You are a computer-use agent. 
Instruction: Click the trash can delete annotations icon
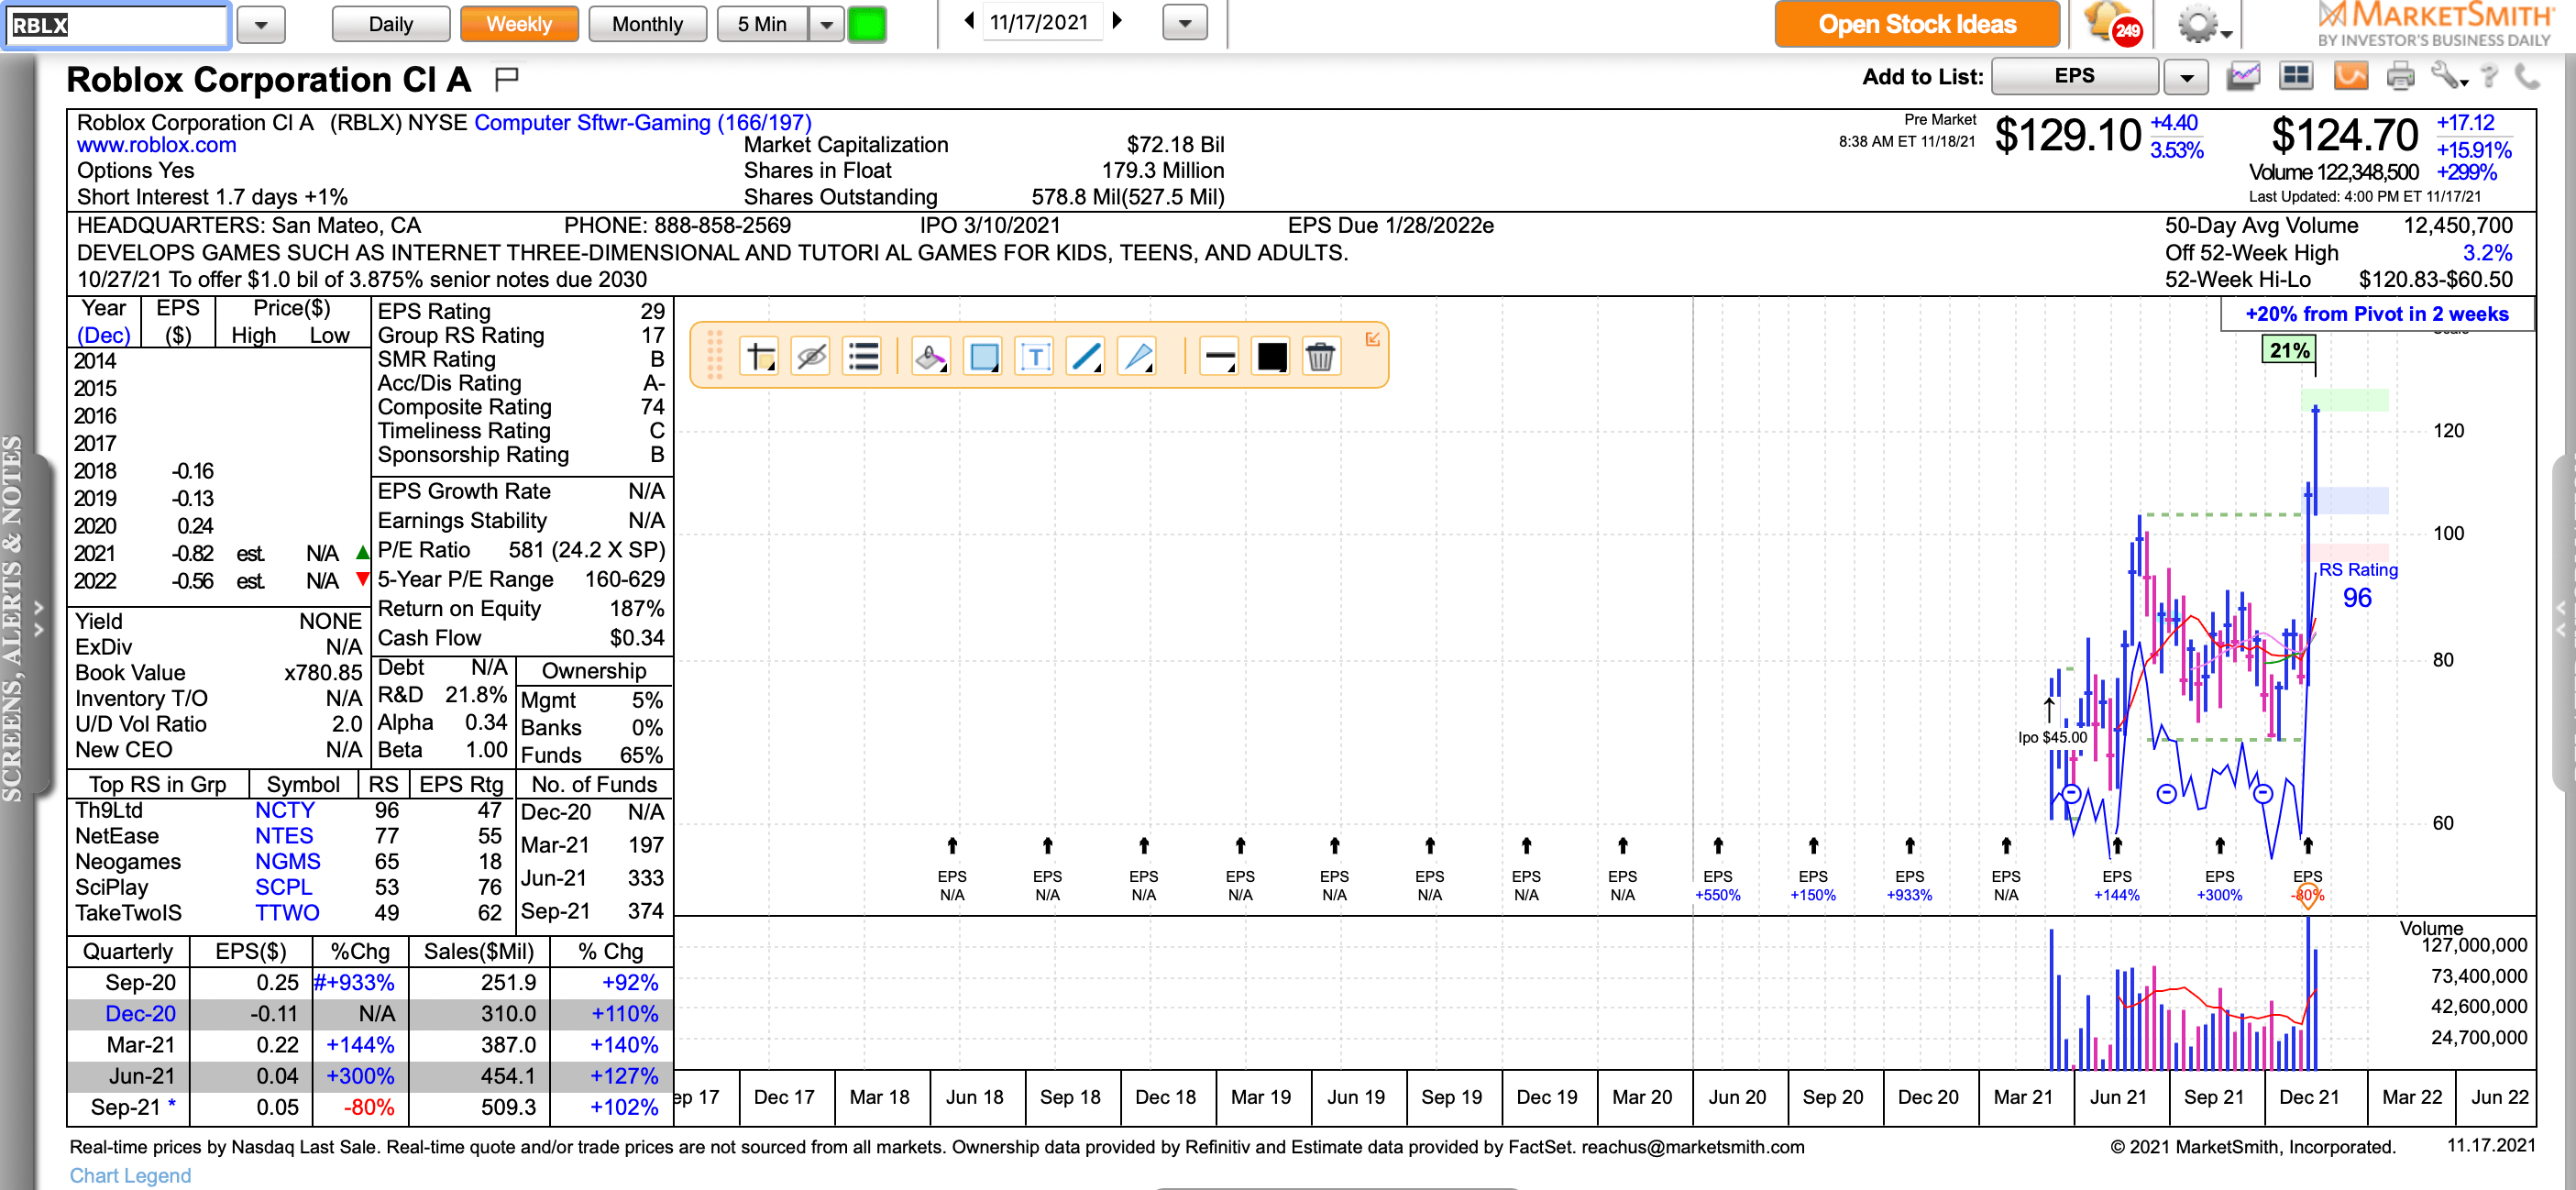click(x=1321, y=356)
